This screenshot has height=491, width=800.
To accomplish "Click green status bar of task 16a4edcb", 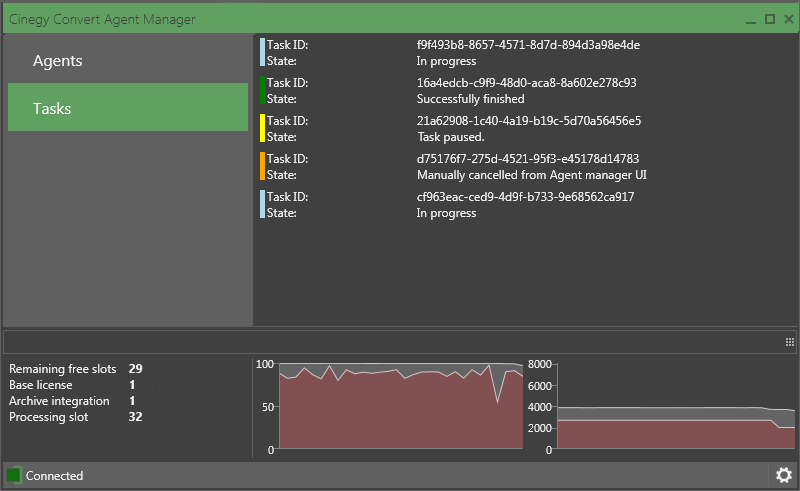I will (262, 90).
